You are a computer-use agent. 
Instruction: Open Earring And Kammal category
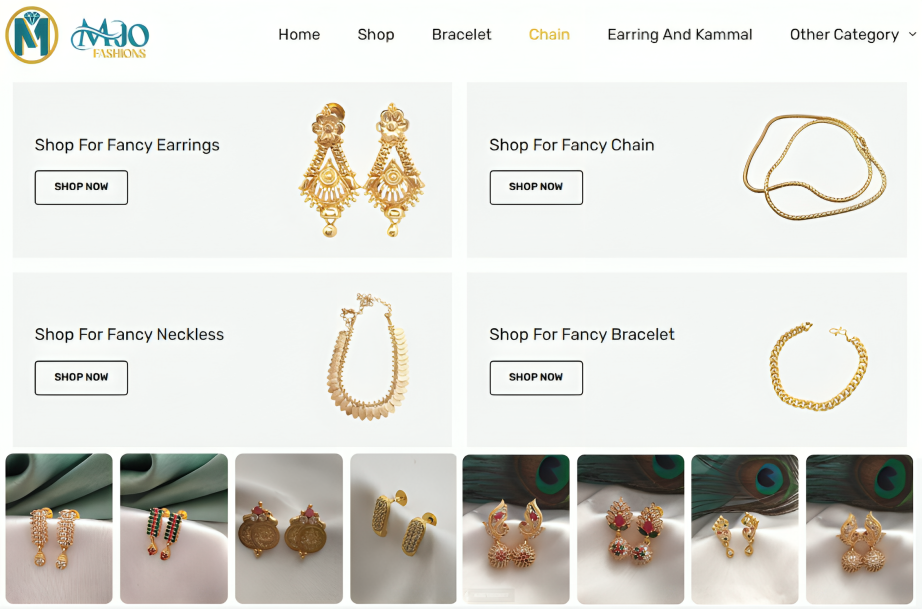pyautogui.click(x=679, y=34)
